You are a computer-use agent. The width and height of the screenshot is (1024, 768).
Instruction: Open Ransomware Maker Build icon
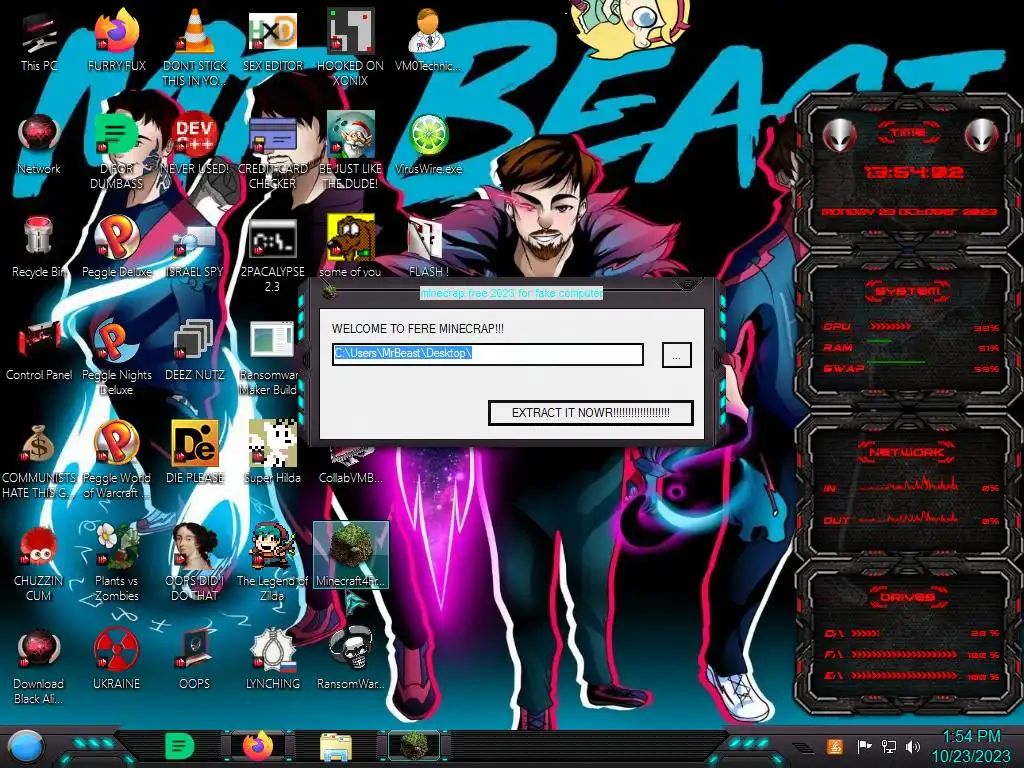point(271,358)
